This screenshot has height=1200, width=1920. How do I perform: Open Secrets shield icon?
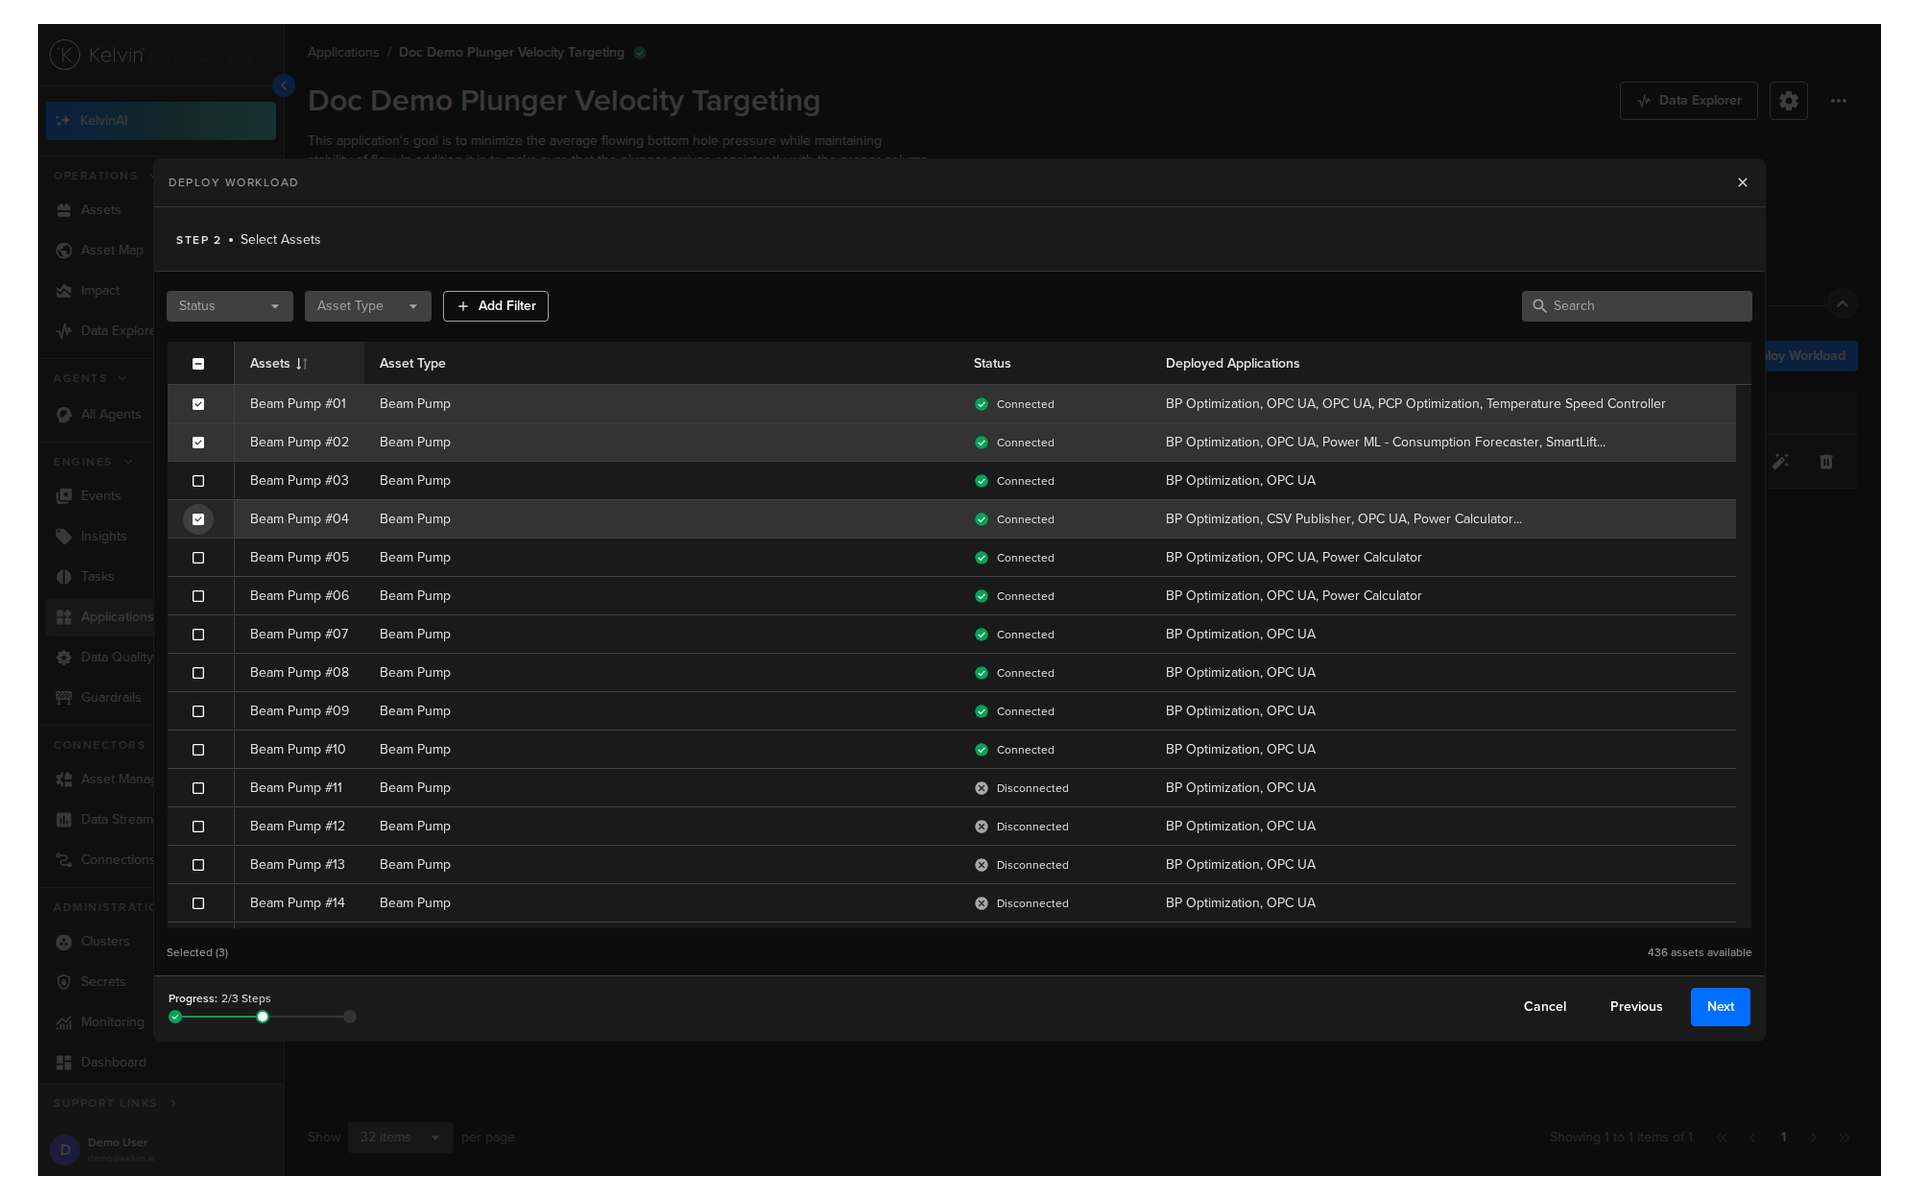pyautogui.click(x=64, y=982)
